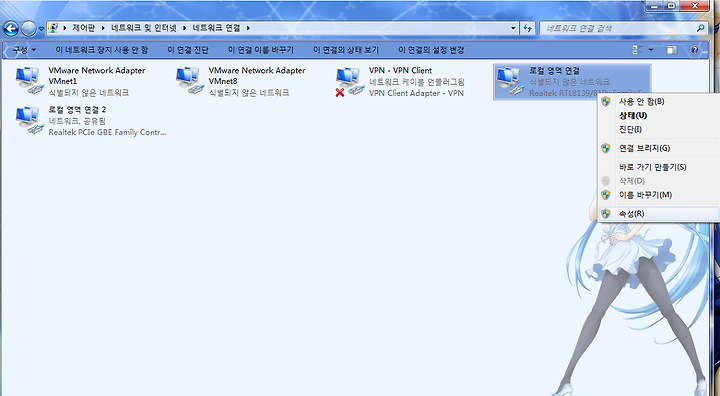Viewport: 720px width, 396px height.
Task: Click Realtek PCIe GBE Family Contr... text
Action: click(x=107, y=132)
